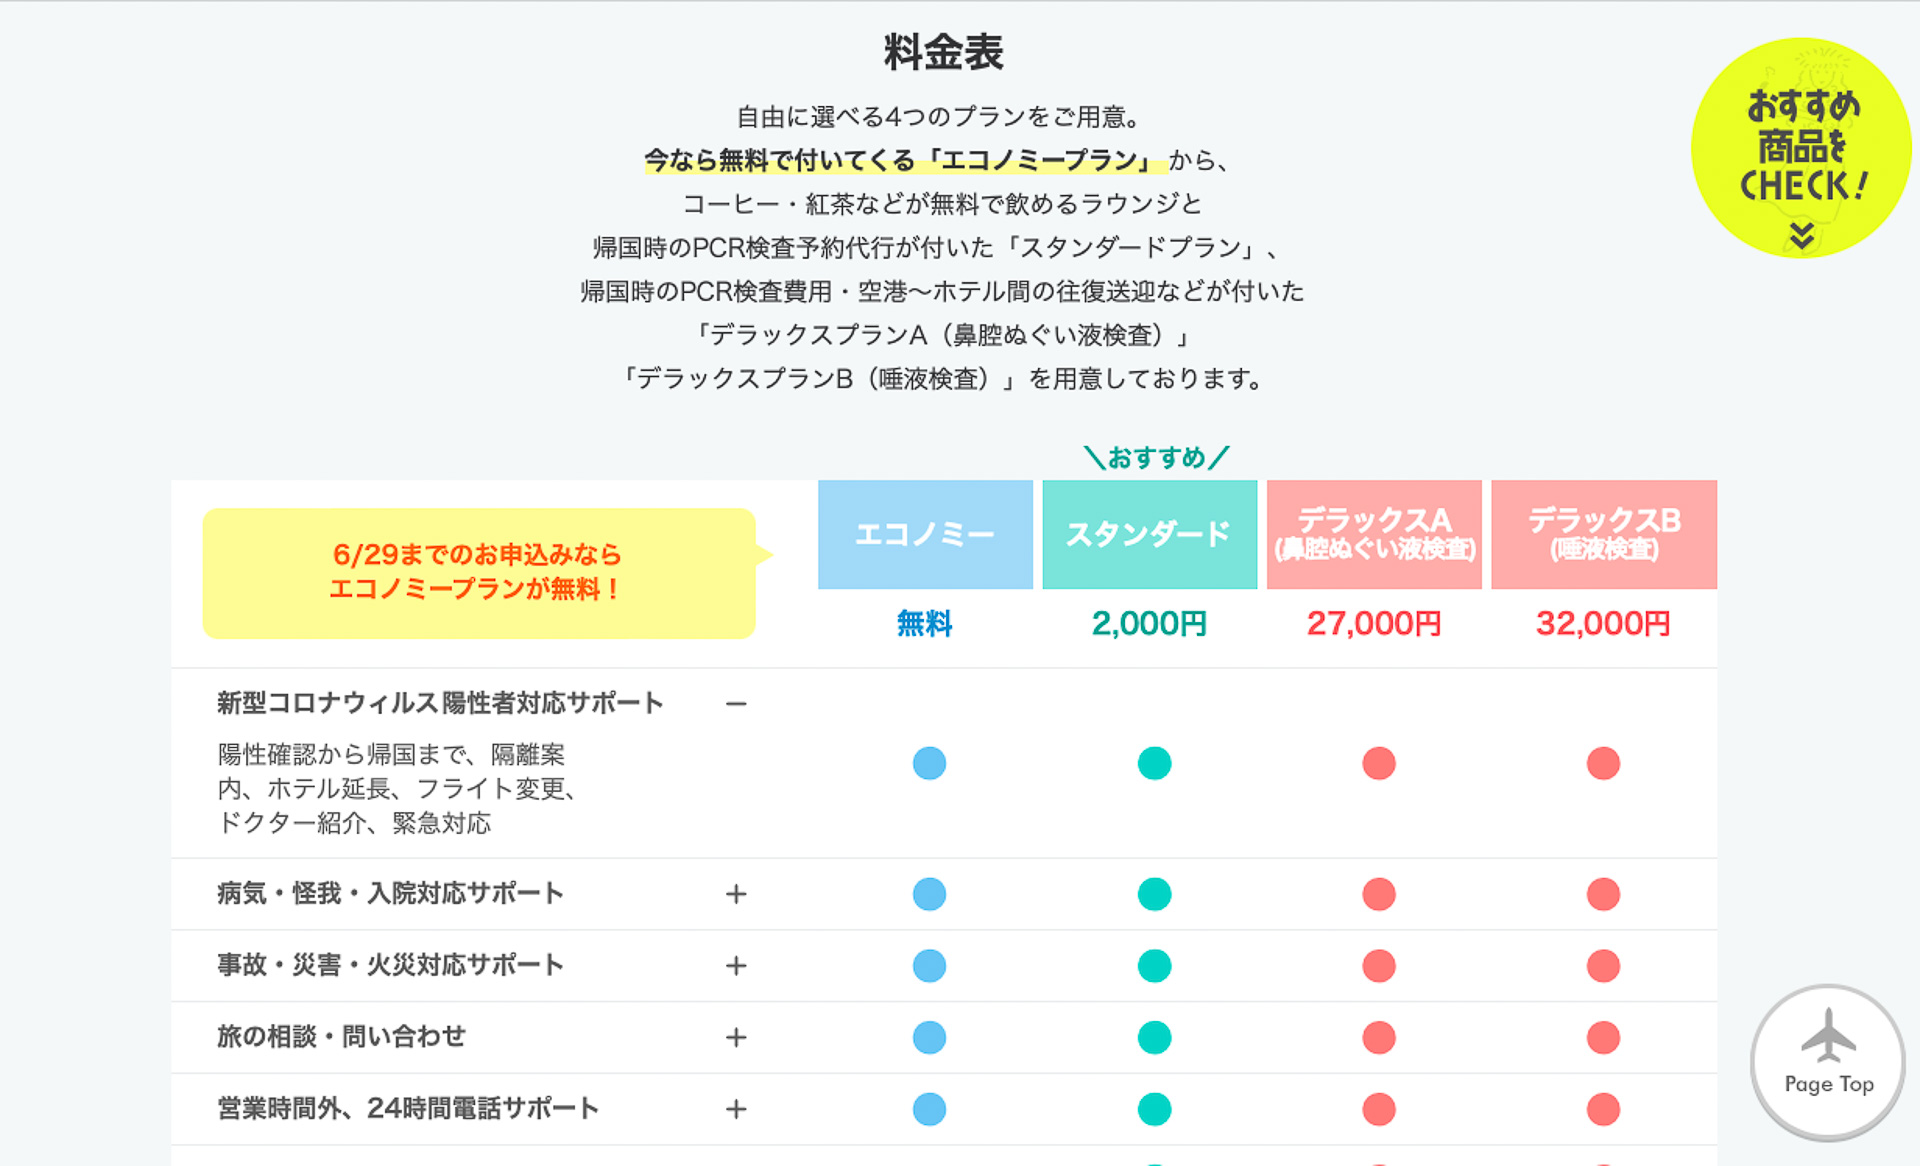This screenshot has height=1166, width=1920.
Task: Click the red dot under デラックスB for 旅の相談・問い合わせ
Action: pyautogui.click(x=1605, y=1038)
